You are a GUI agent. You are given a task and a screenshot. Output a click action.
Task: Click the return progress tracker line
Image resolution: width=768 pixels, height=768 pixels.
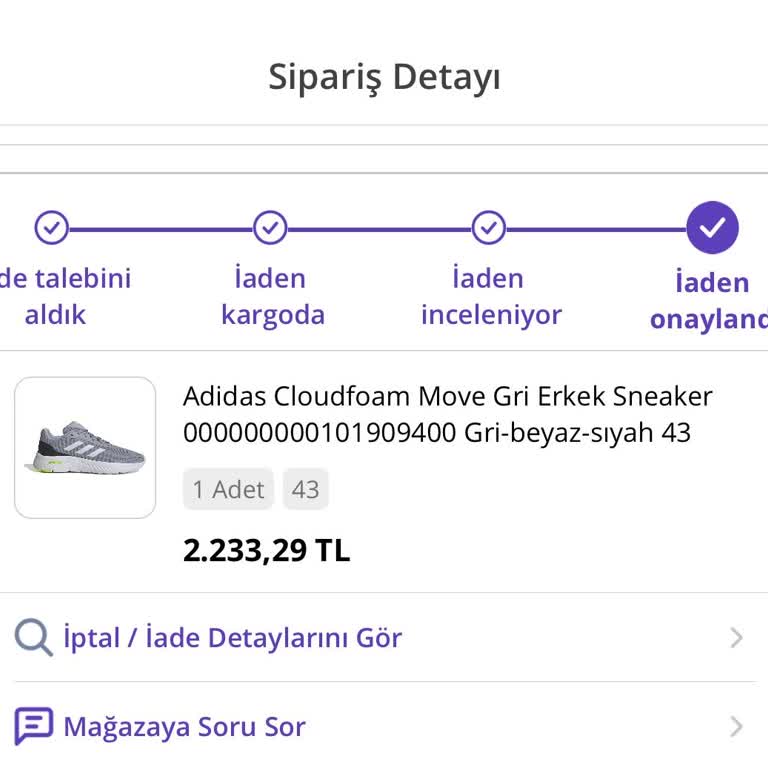[x=378, y=229]
